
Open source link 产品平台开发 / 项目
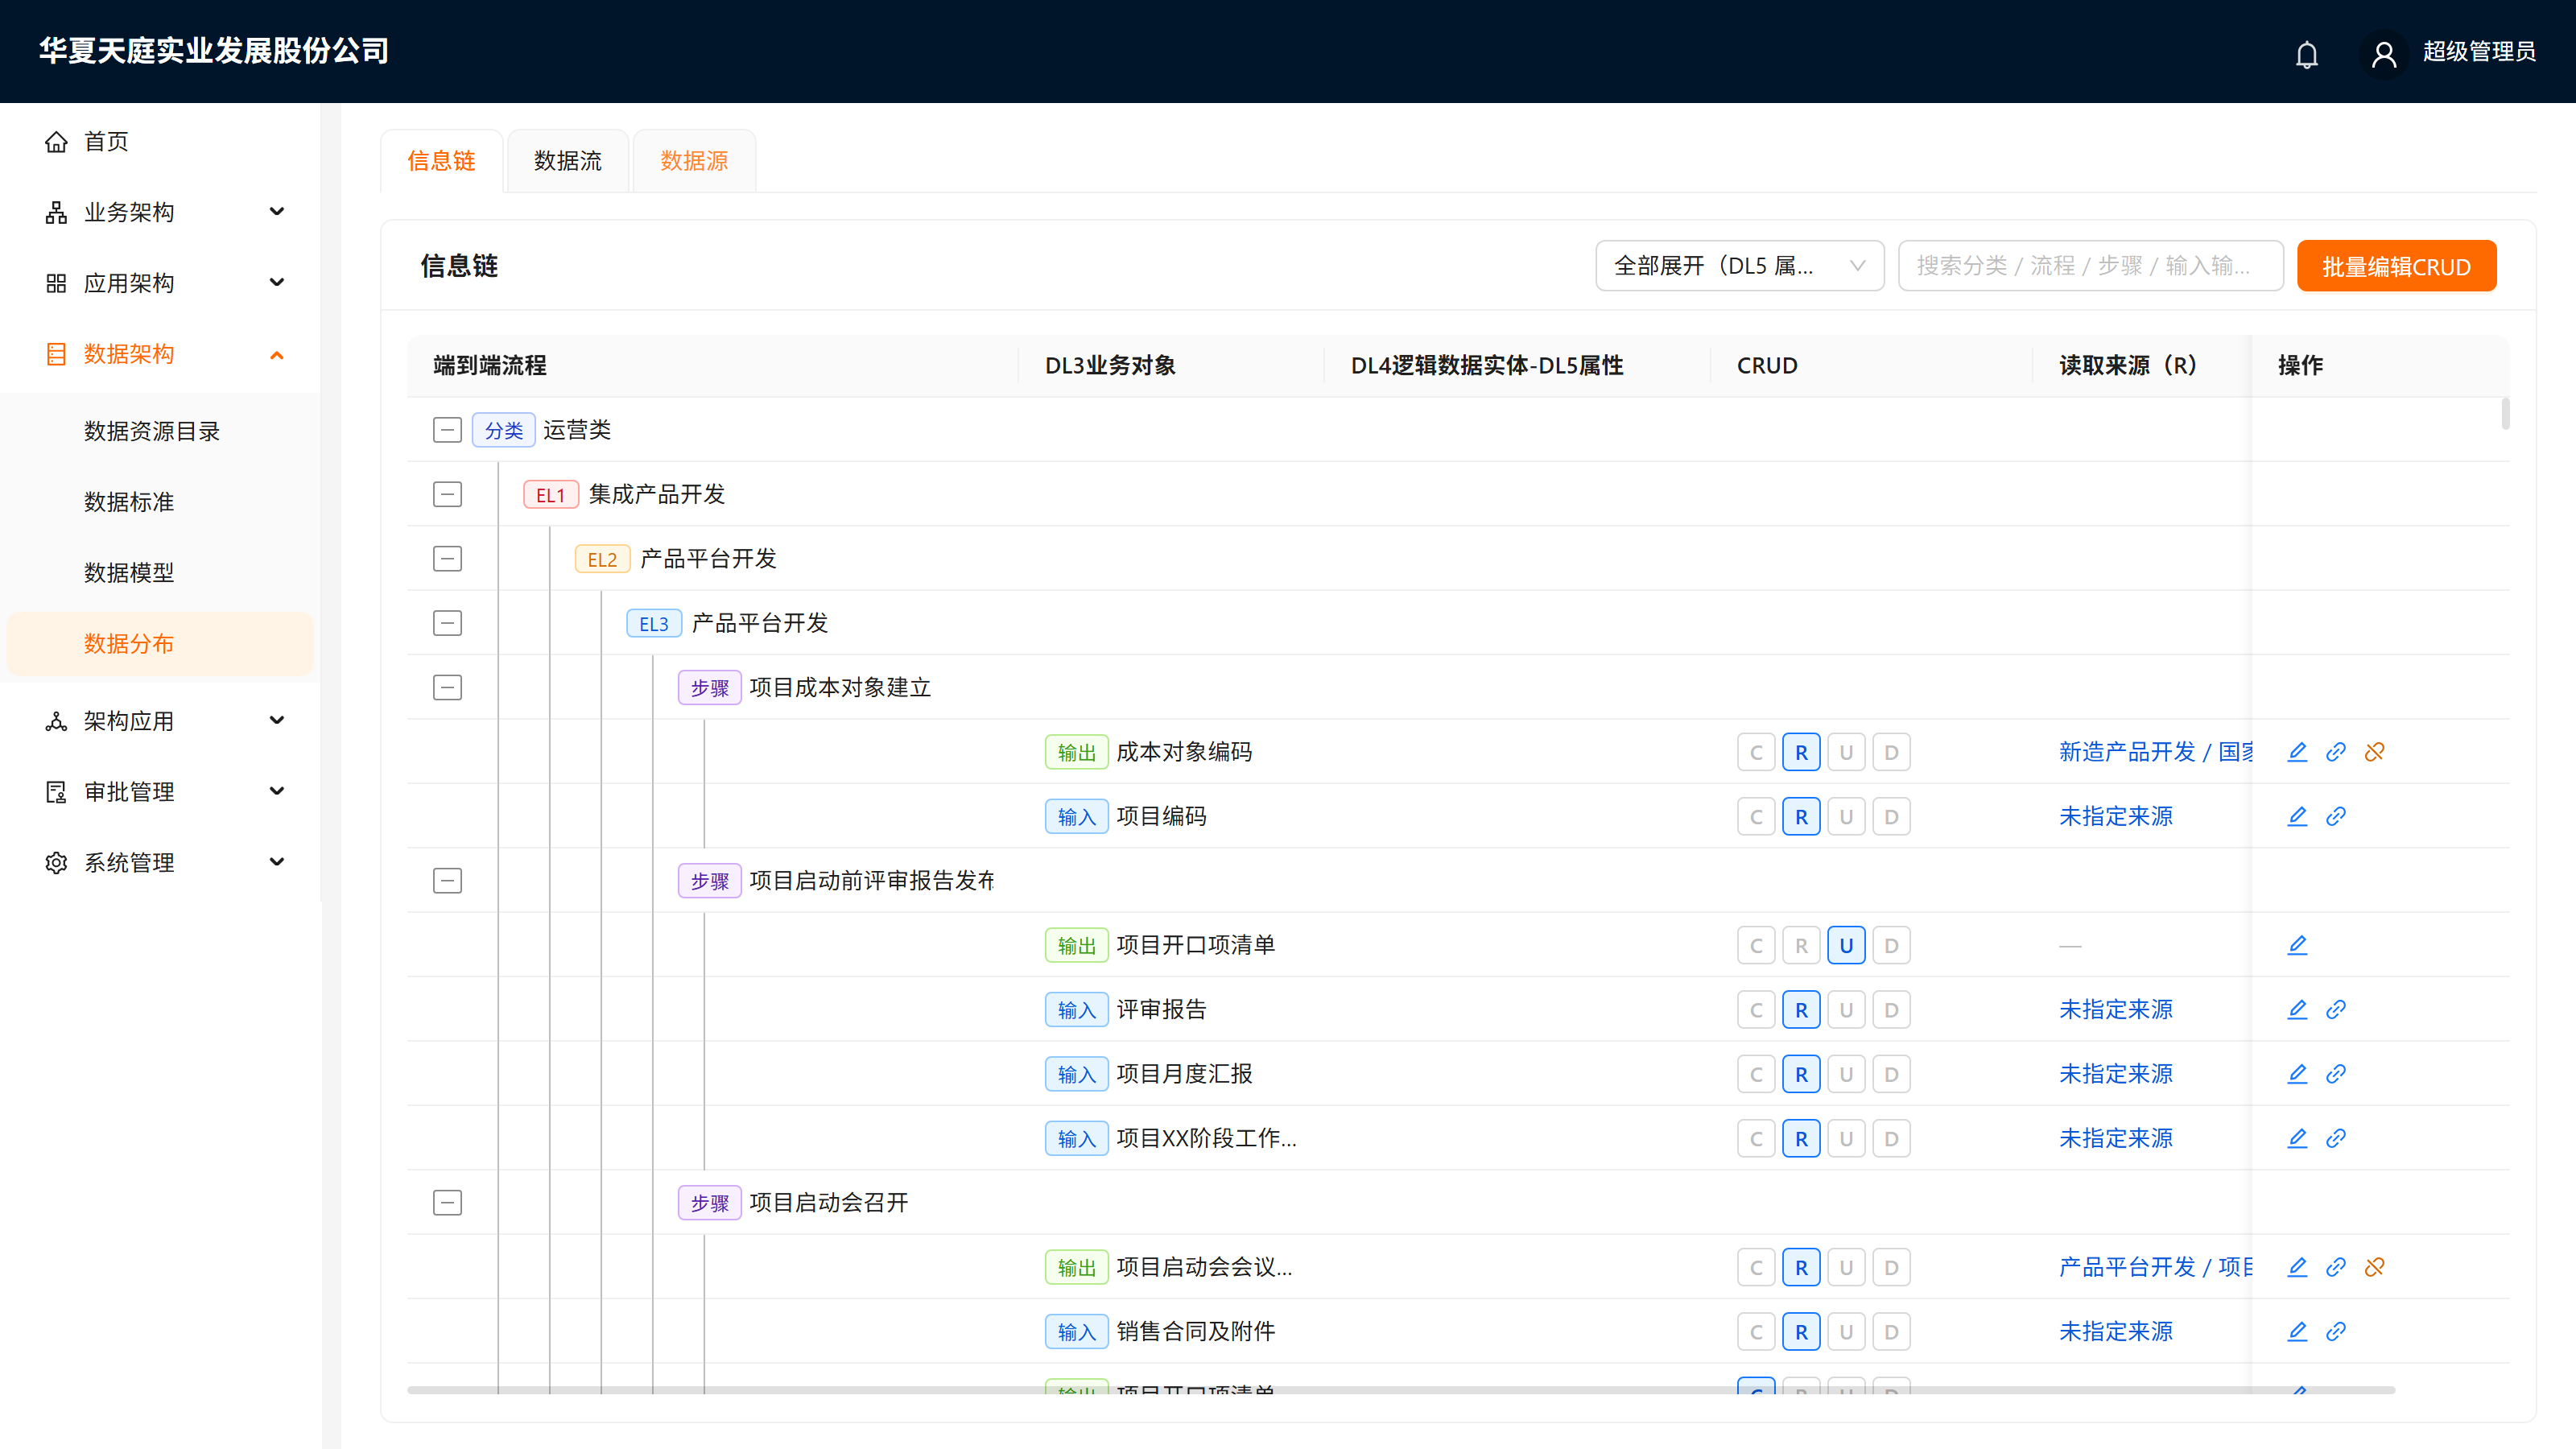coord(2155,1267)
